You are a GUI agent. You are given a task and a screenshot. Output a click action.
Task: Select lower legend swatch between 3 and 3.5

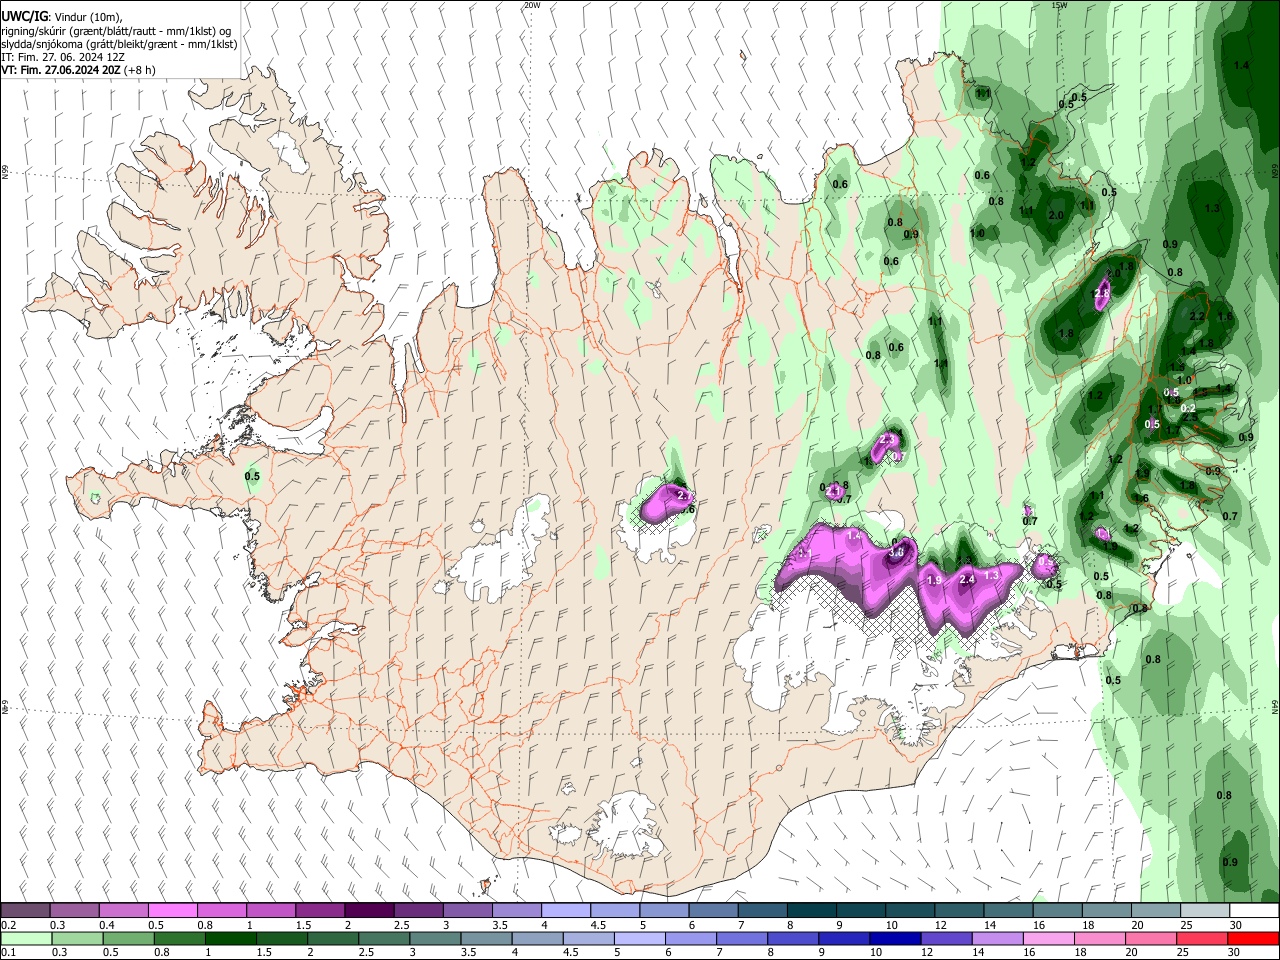(x=436, y=939)
